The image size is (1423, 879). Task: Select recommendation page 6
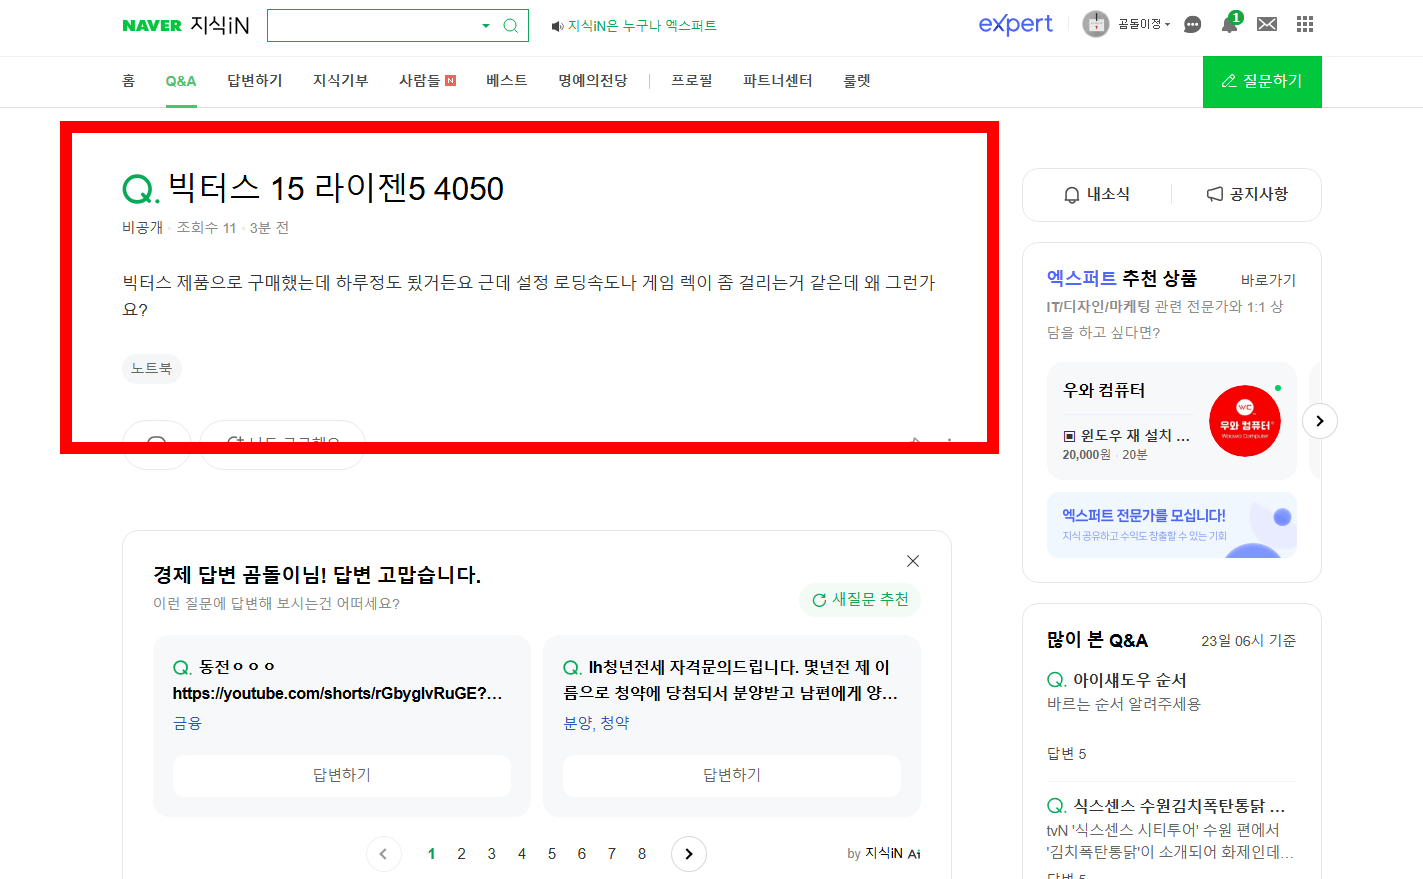point(581,854)
